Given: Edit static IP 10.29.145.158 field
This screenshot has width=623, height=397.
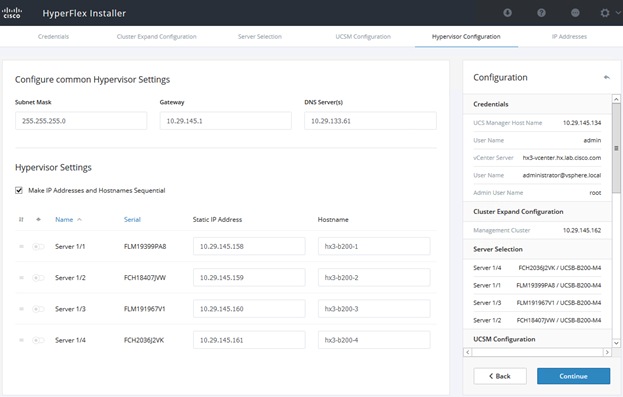Looking at the screenshot, I should coord(249,246).
